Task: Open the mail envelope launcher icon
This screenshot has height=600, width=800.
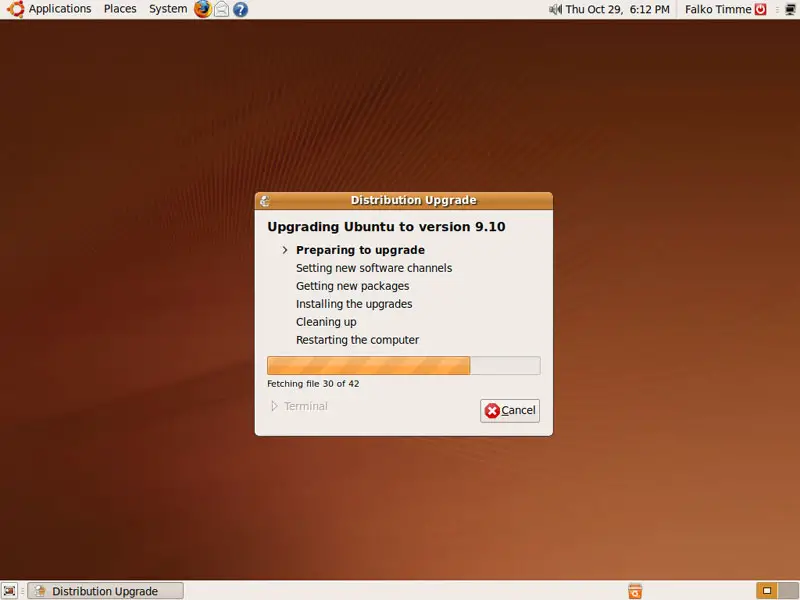Action: 221,9
